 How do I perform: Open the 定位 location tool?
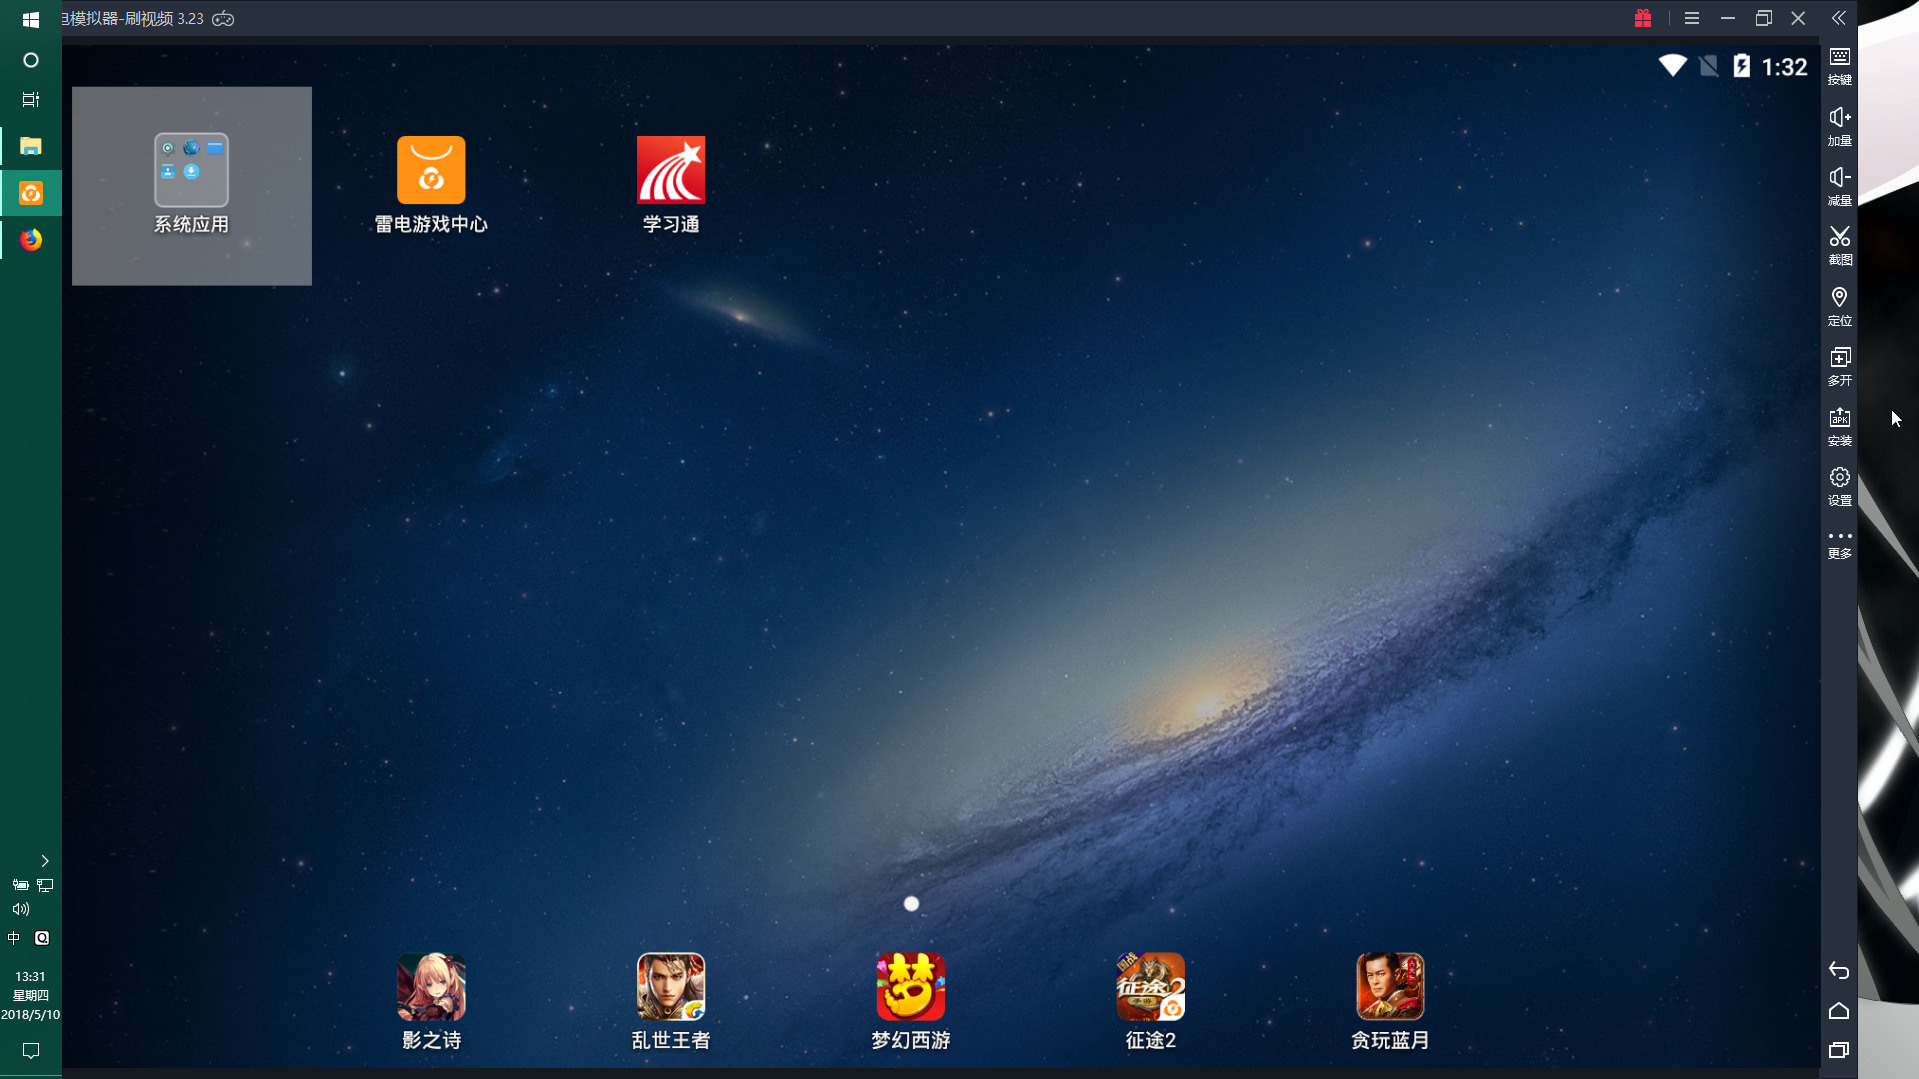(x=1839, y=305)
